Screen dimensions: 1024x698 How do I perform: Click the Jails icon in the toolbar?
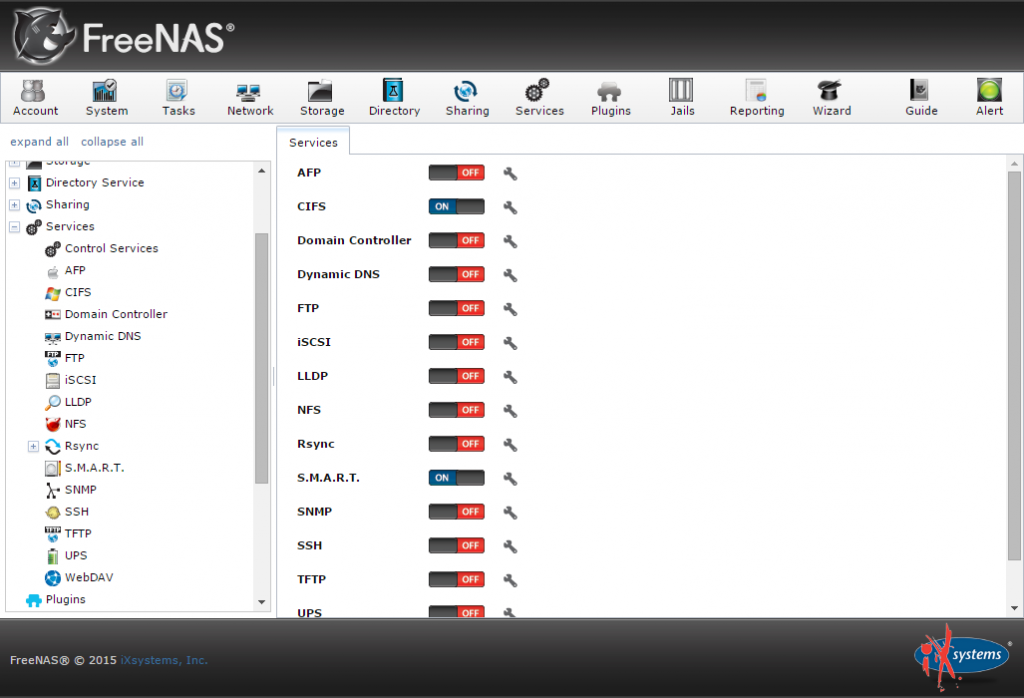[682, 97]
